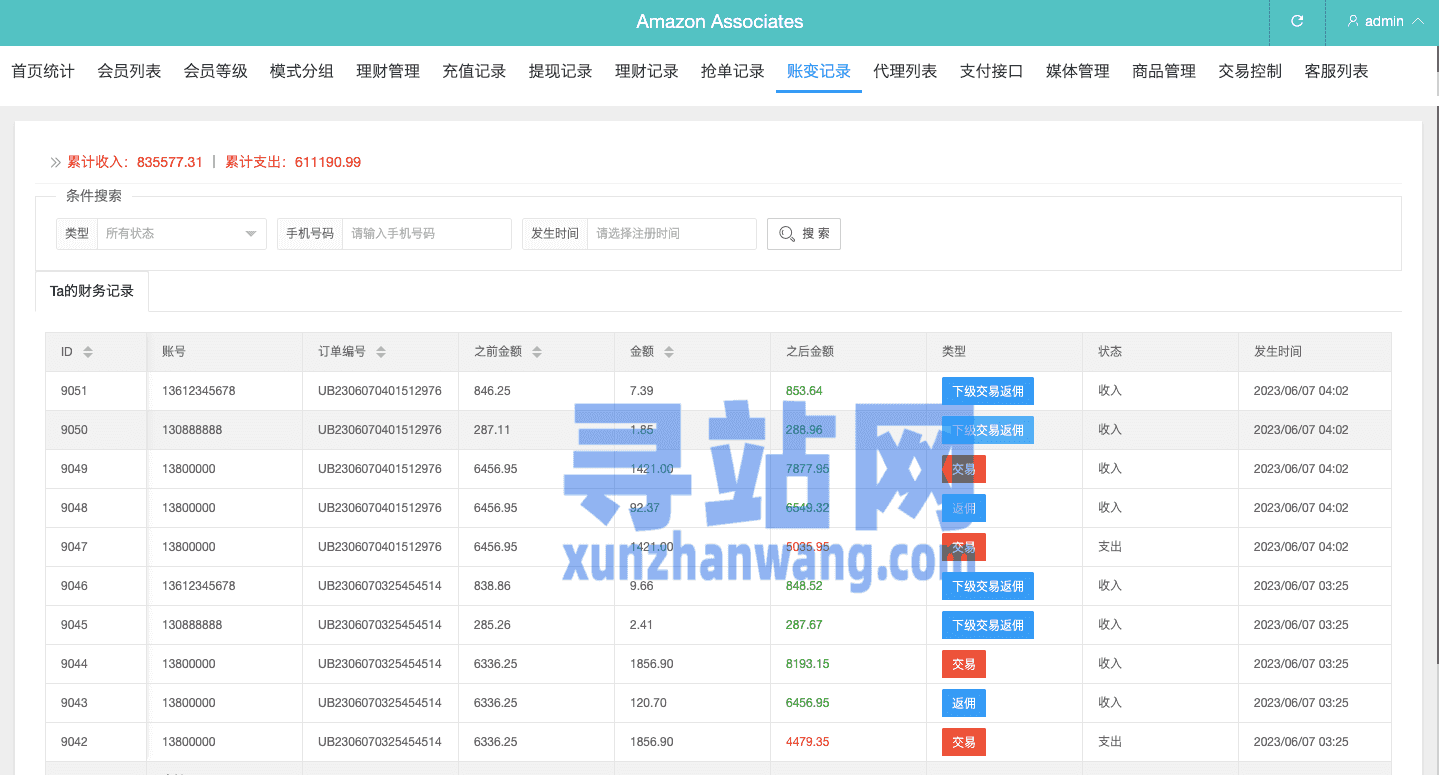The width and height of the screenshot is (1439, 775).
Task: Click the 手机号码 input field
Action: [x=426, y=234]
